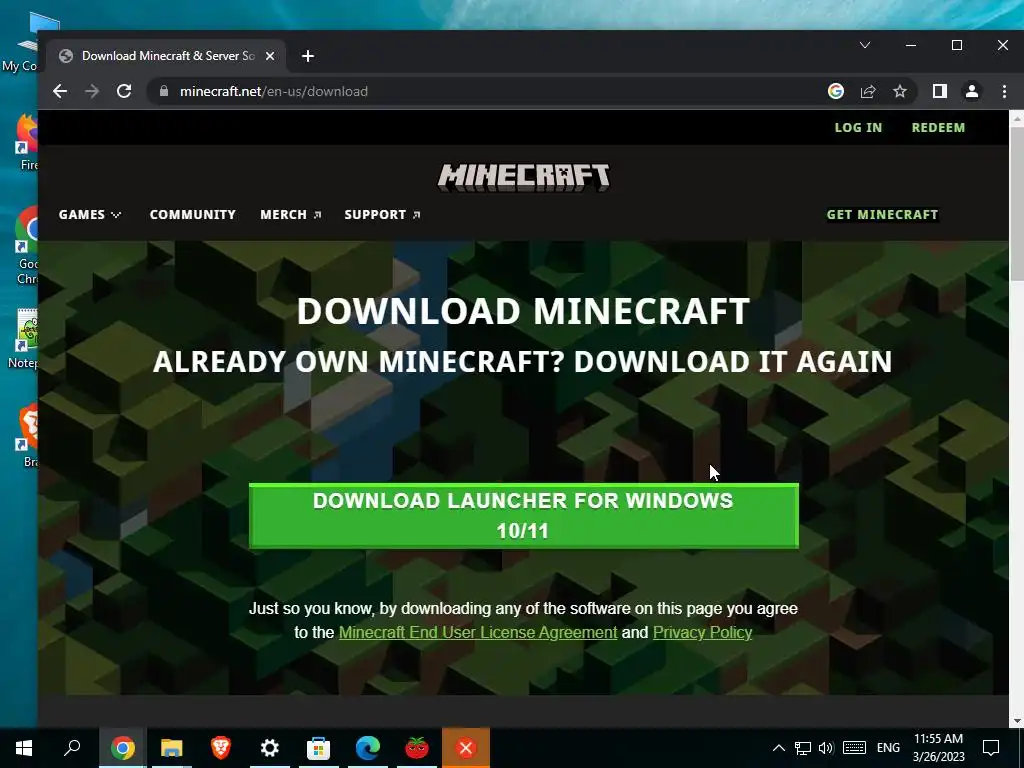Click the orange X app on taskbar
Image resolution: width=1024 pixels, height=768 pixels.
point(466,748)
